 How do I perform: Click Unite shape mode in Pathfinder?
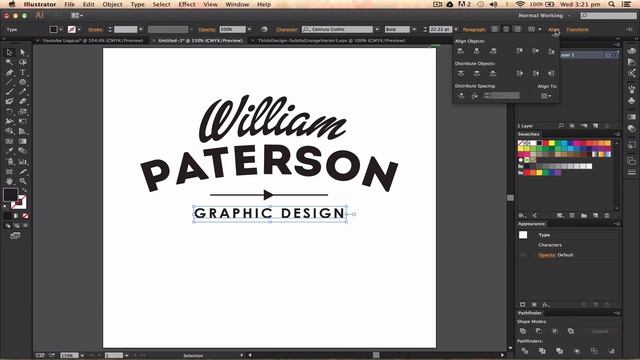[523, 331]
